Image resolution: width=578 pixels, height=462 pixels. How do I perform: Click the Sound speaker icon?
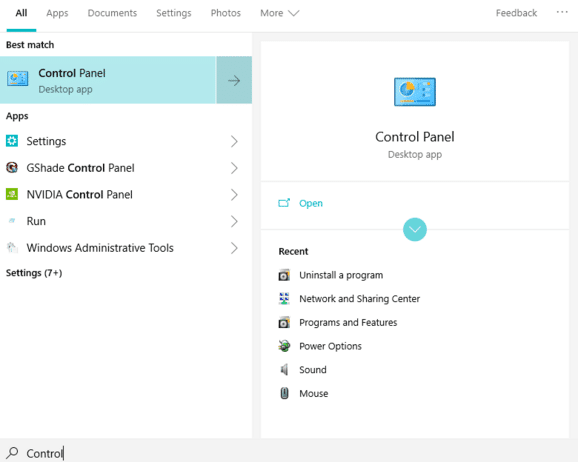(284, 369)
